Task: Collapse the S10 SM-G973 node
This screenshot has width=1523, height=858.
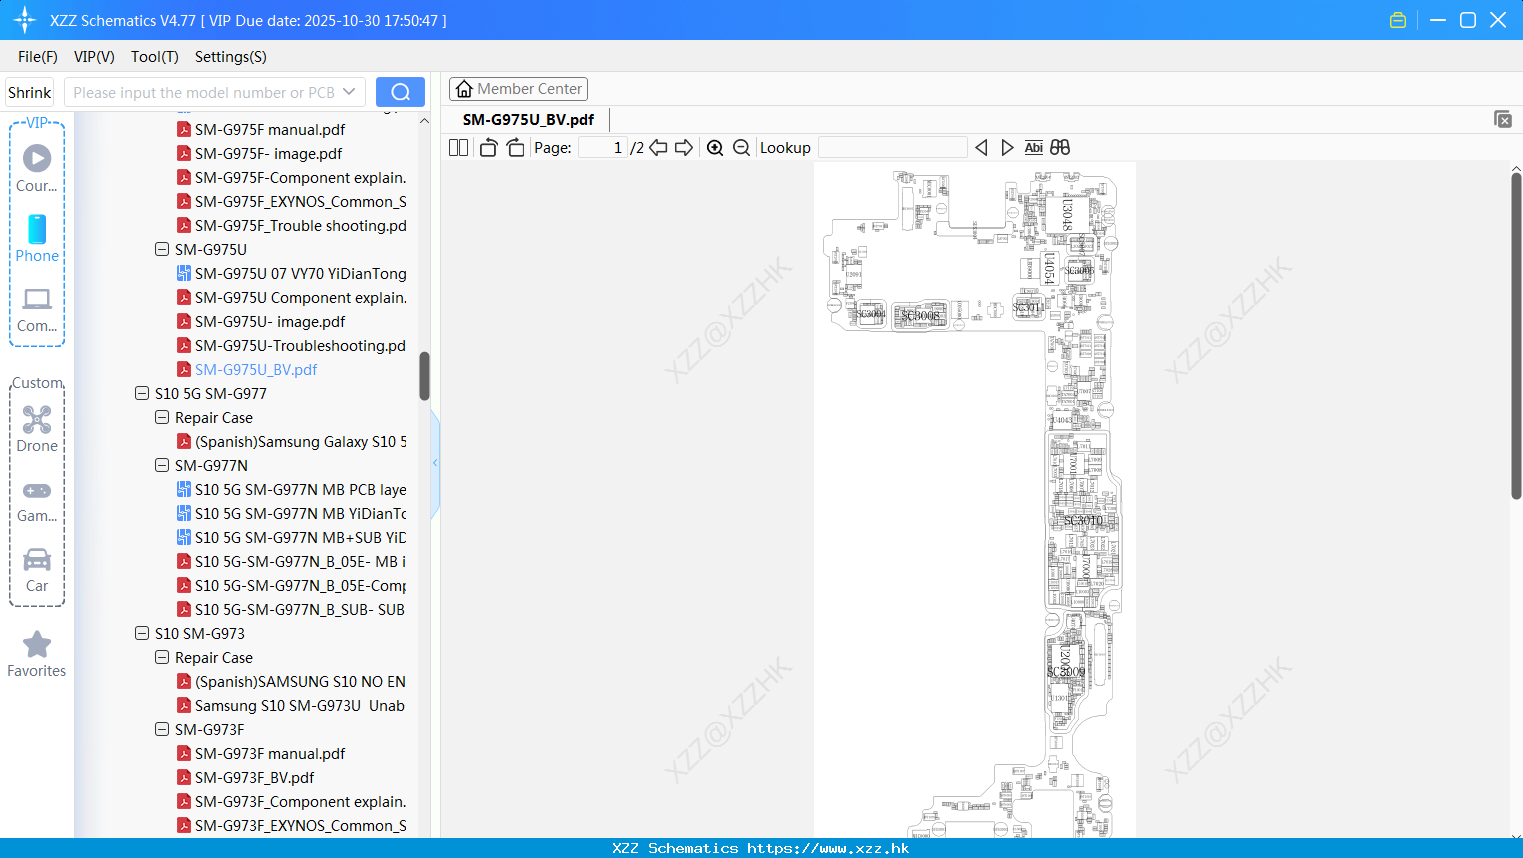Action: 142,633
